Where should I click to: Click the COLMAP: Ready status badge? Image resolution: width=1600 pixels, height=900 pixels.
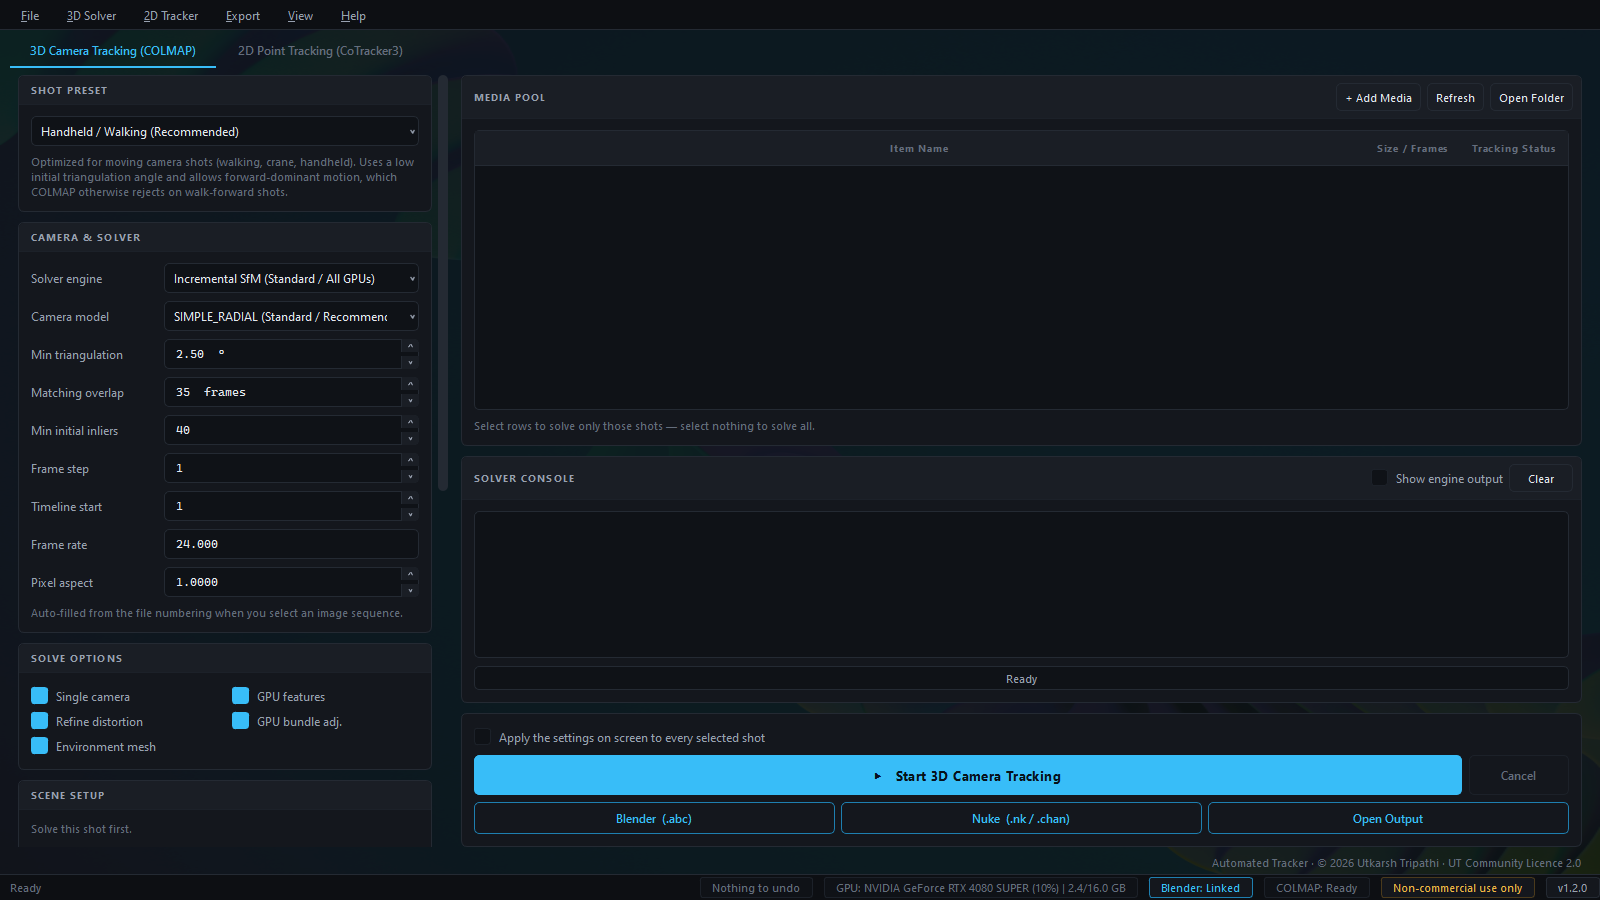(x=1316, y=888)
